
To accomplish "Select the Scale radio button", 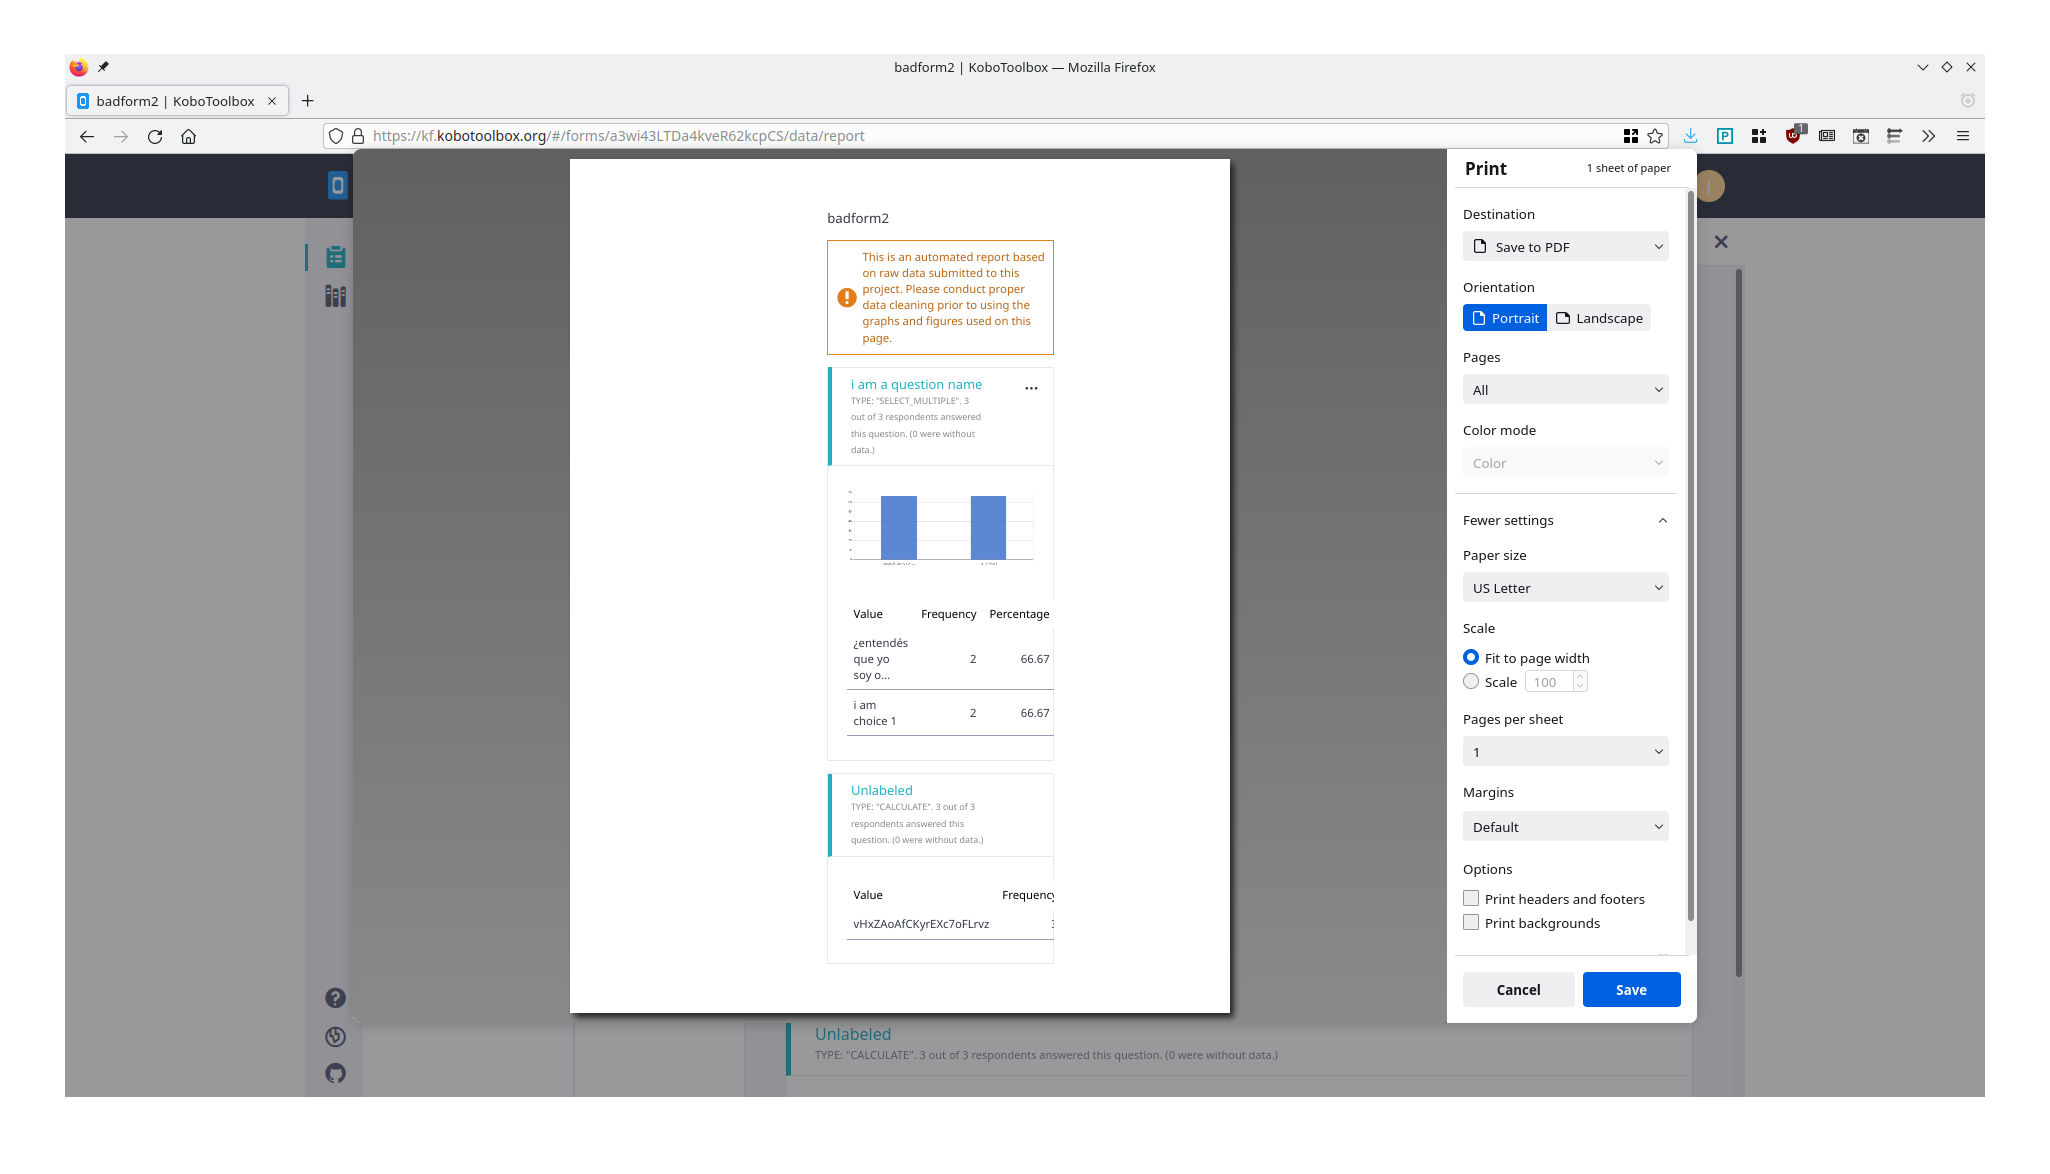I will 1471,681.
